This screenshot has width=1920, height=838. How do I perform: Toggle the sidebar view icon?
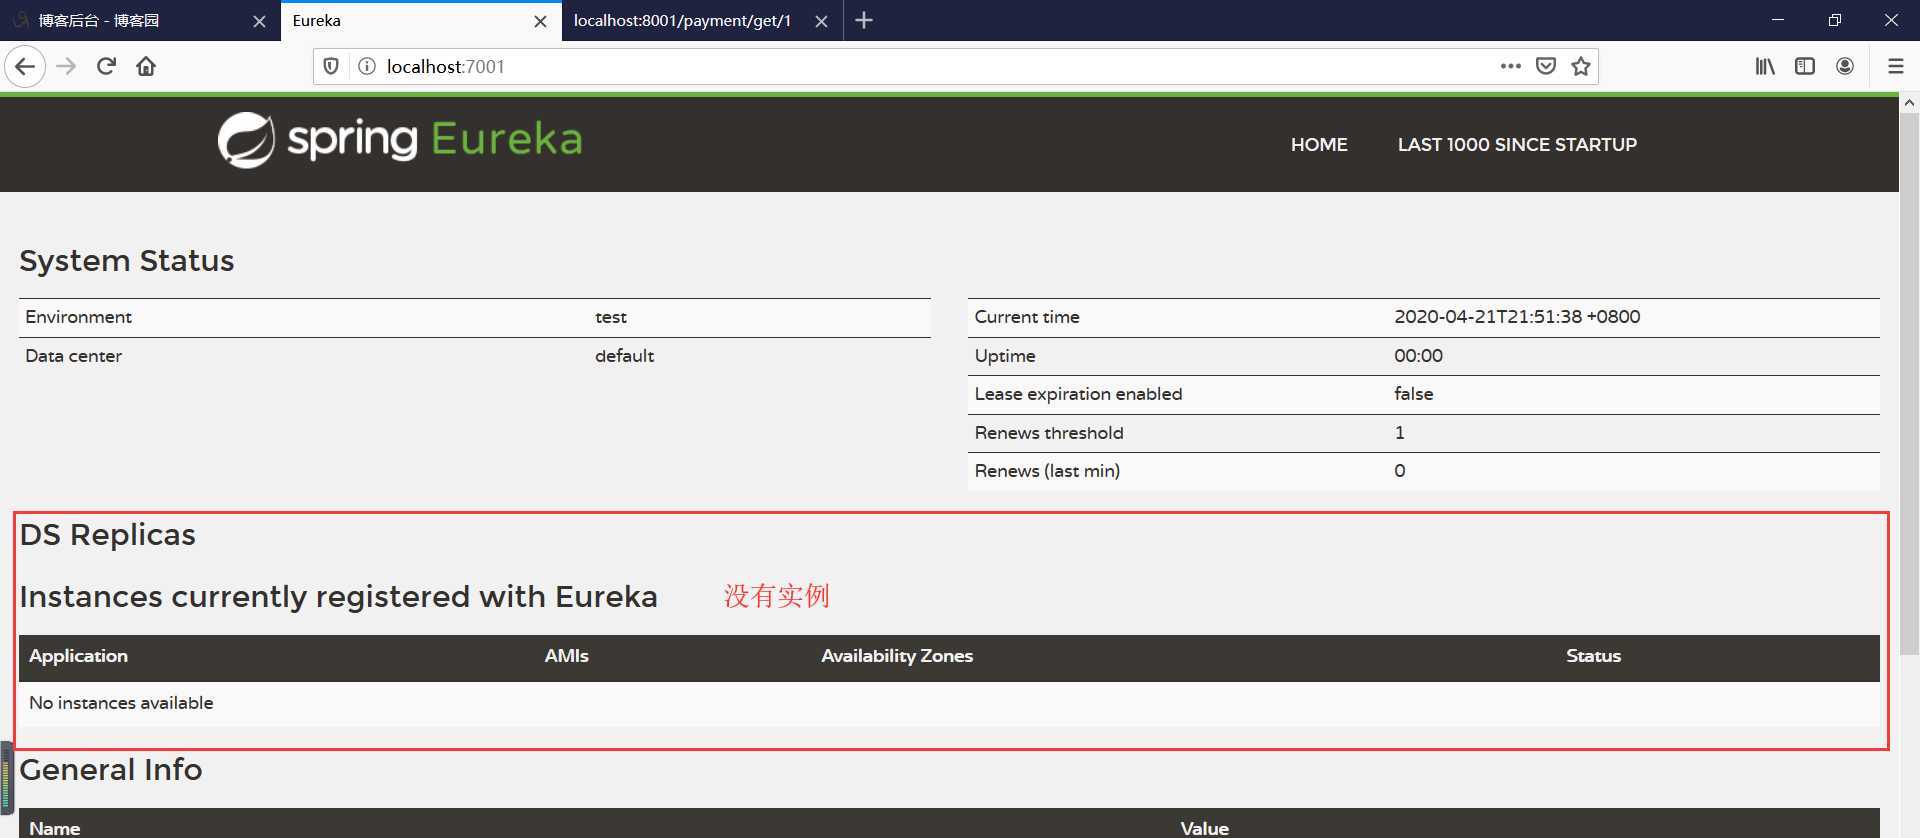[x=1805, y=66]
